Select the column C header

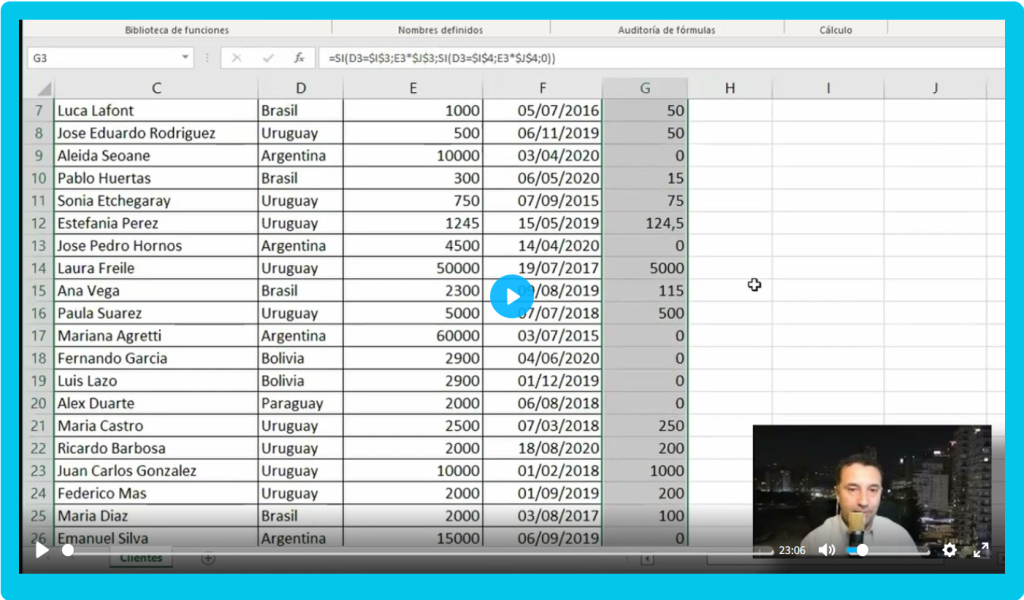point(156,88)
